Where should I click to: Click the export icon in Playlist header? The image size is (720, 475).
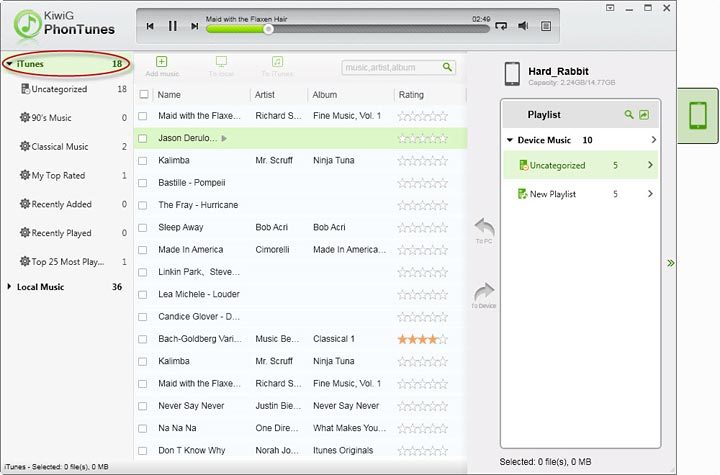(x=644, y=114)
